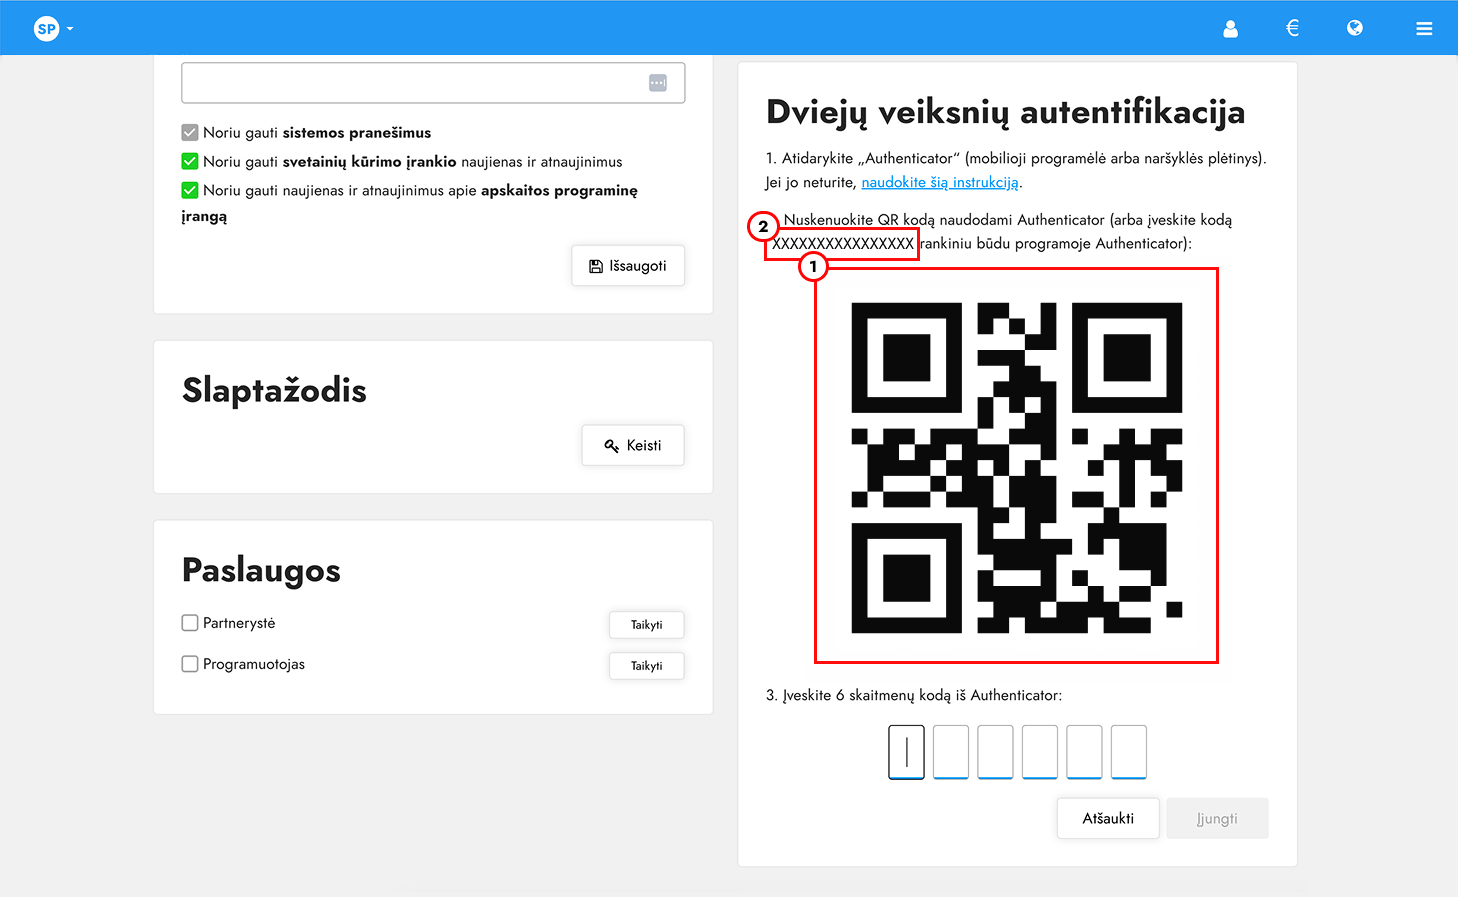
Task: Click the floppy disk save icon
Action: tap(596, 265)
